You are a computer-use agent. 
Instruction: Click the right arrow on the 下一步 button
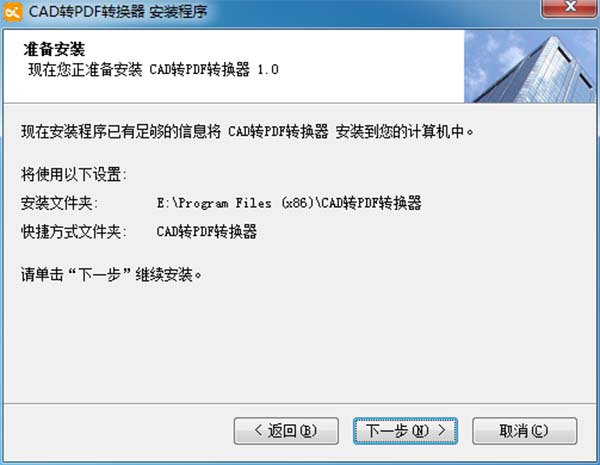tap(442, 430)
